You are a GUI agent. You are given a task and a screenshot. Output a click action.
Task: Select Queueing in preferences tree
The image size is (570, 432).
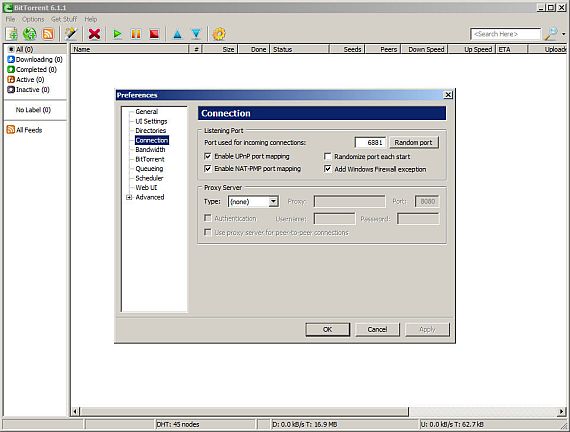(x=149, y=169)
